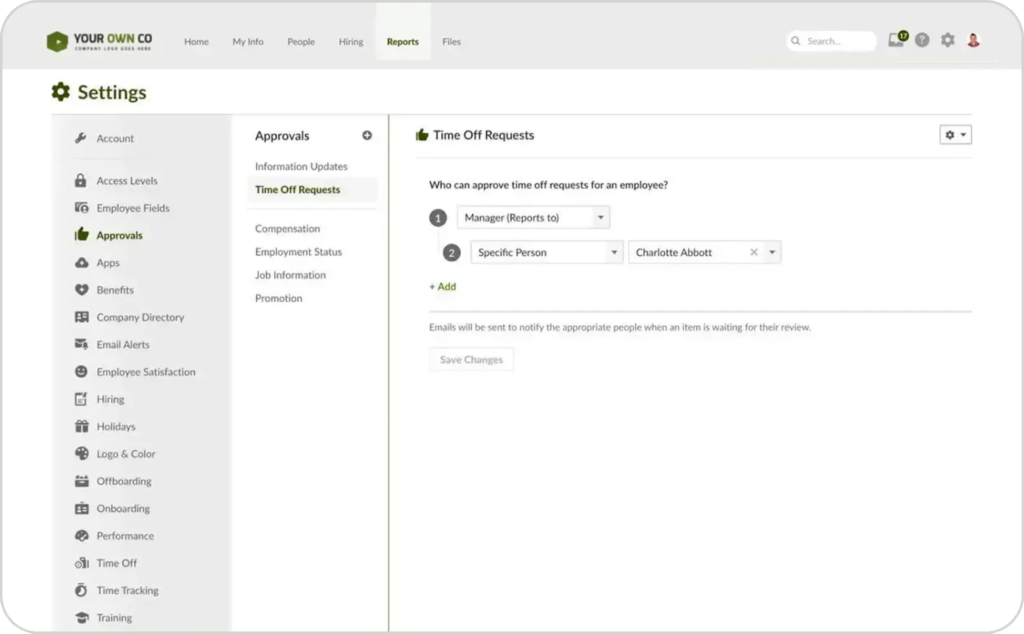Click the Your Own Co logo
Image resolution: width=1024 pixels, height=634 pixels.
point(100,42)
